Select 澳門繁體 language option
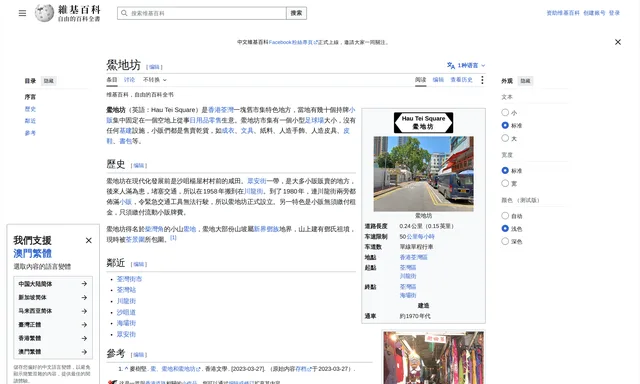The height and width of the screenshot is (384, 640). (53, 352)
